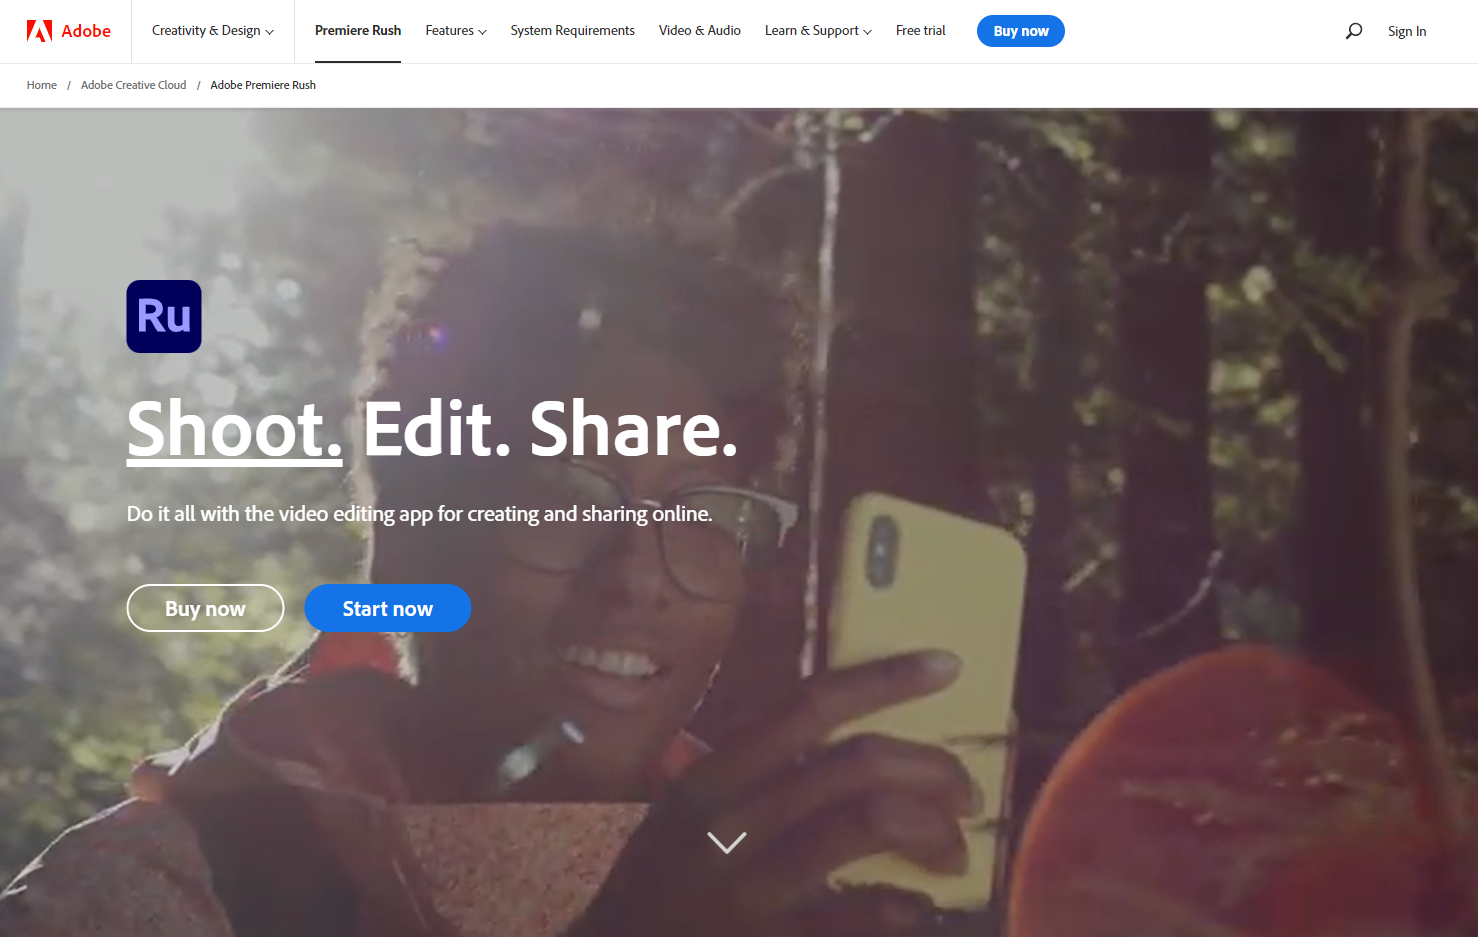Open the Video & Audio menu item
The width and height of the screenshot is (1478, 937).
700,31
